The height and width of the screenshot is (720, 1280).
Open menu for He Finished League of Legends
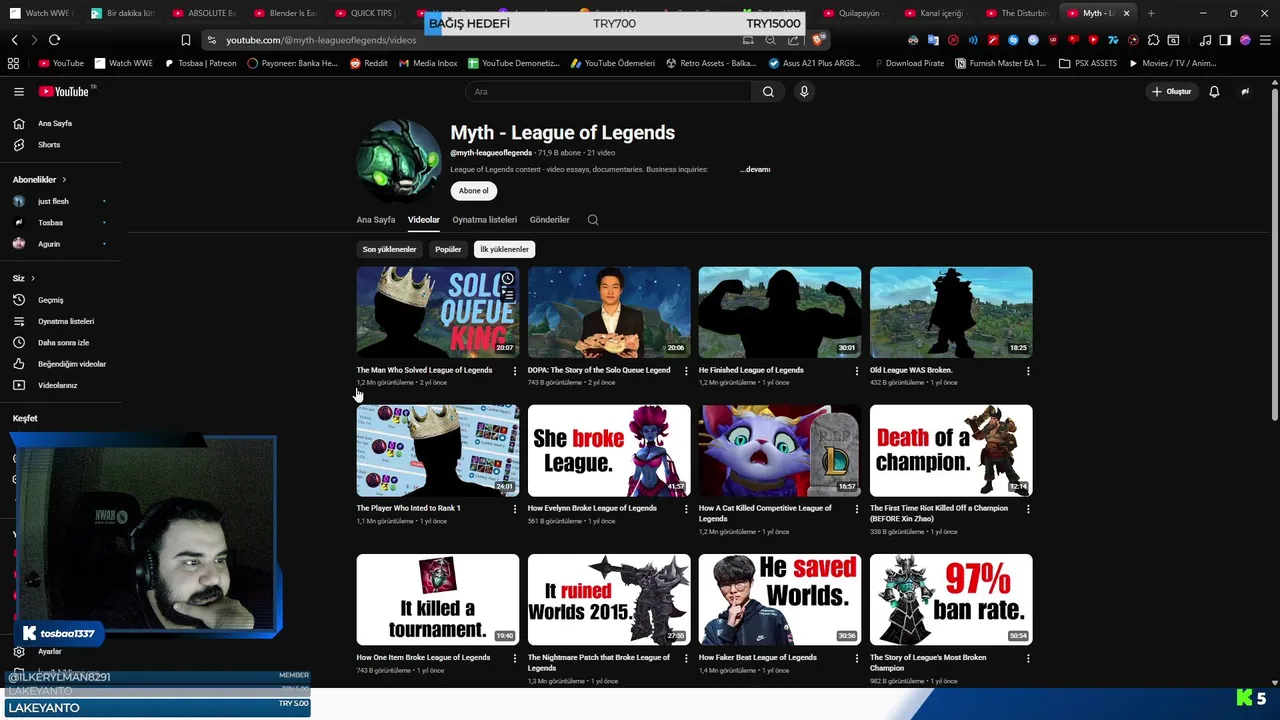[x=857, y=371]
